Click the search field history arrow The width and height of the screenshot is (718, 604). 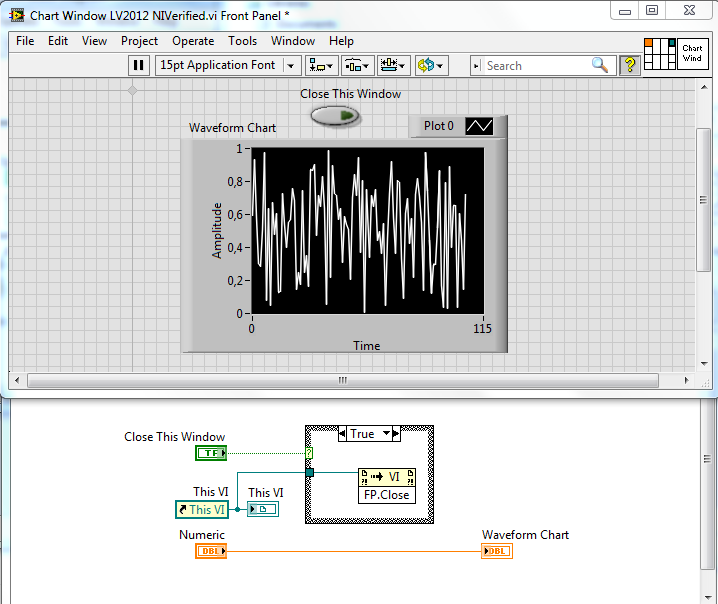[476, 66]
